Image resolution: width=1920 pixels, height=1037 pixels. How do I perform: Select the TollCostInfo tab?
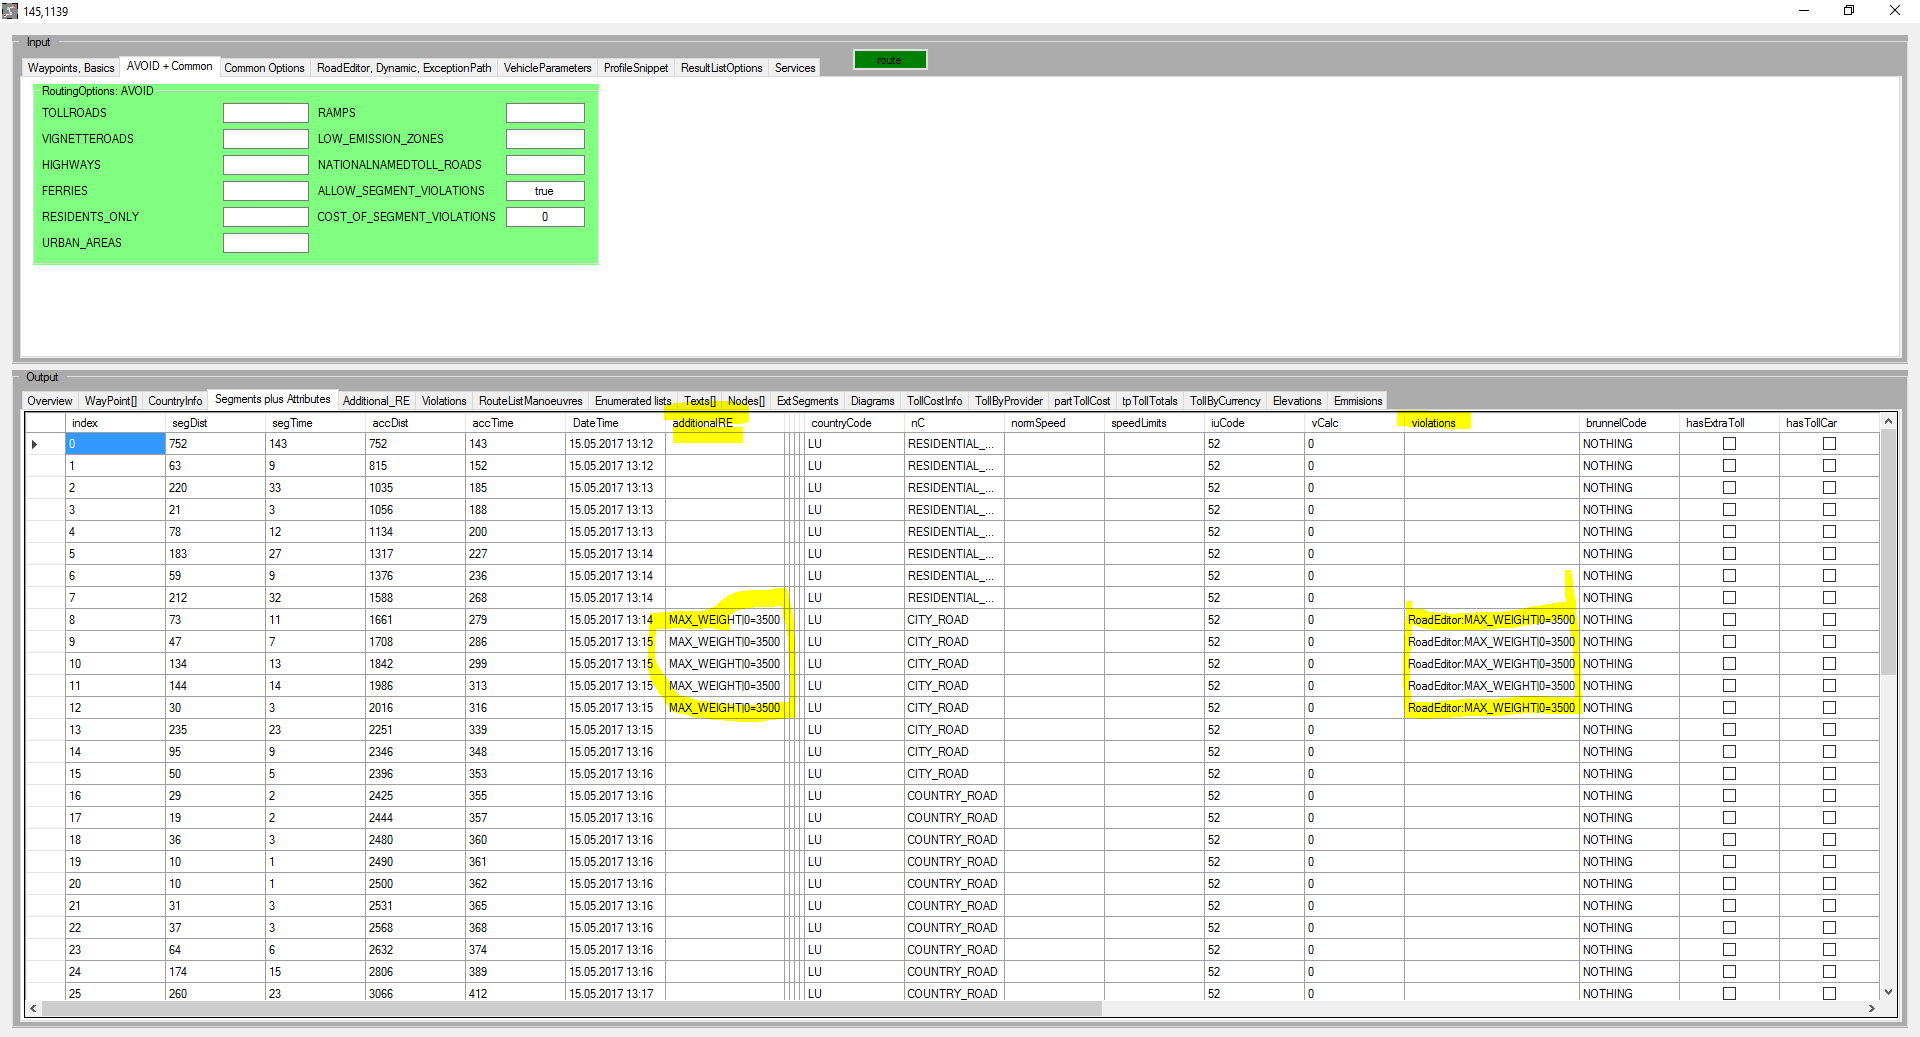[x=934, y=401]
